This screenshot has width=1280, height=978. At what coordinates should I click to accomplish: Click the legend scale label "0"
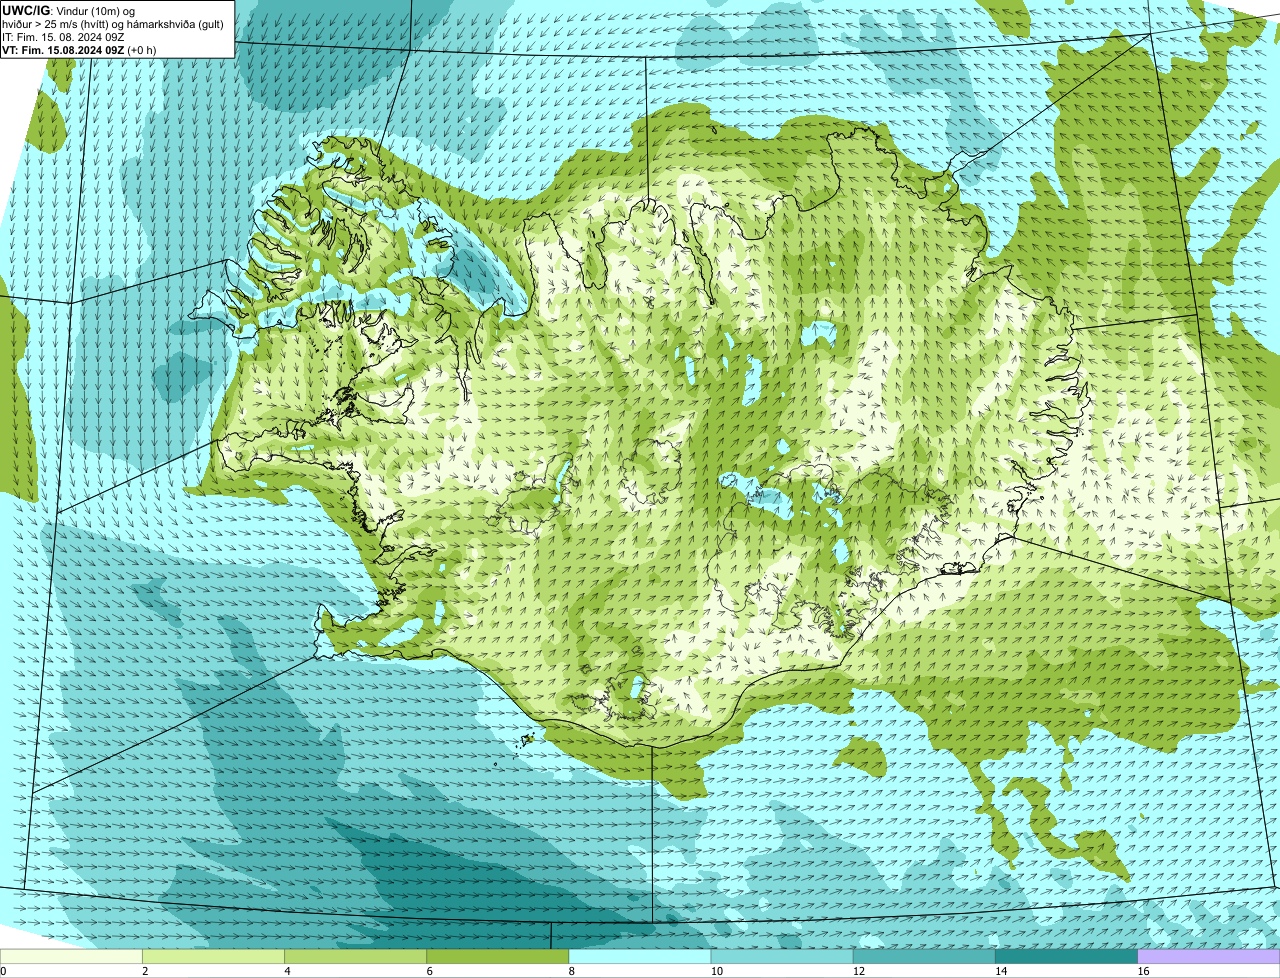tap(4, 971)
